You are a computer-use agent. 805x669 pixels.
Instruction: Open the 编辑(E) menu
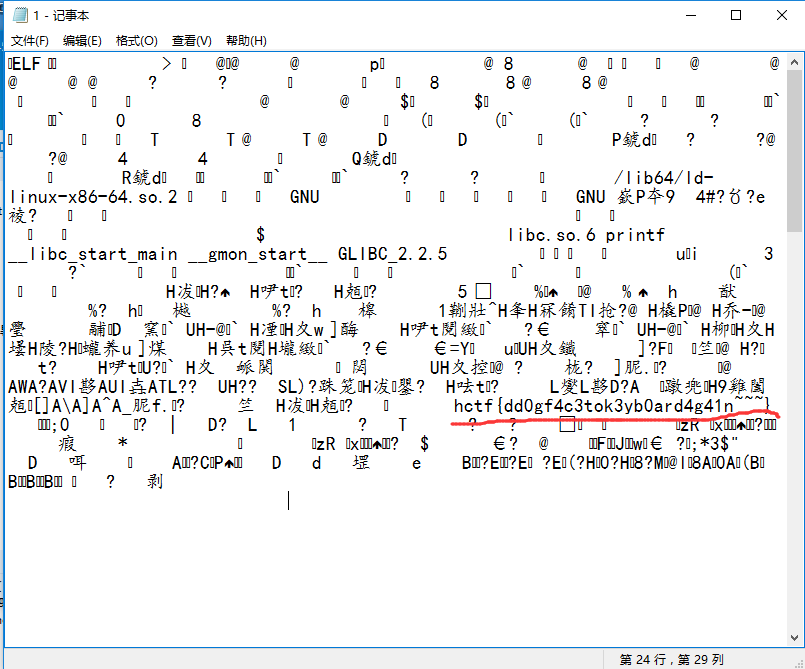coord(82,41)
